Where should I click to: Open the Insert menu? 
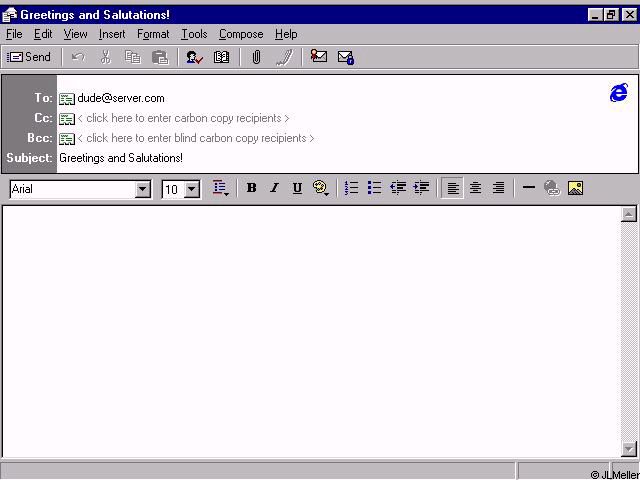click(x=112, y=34)
